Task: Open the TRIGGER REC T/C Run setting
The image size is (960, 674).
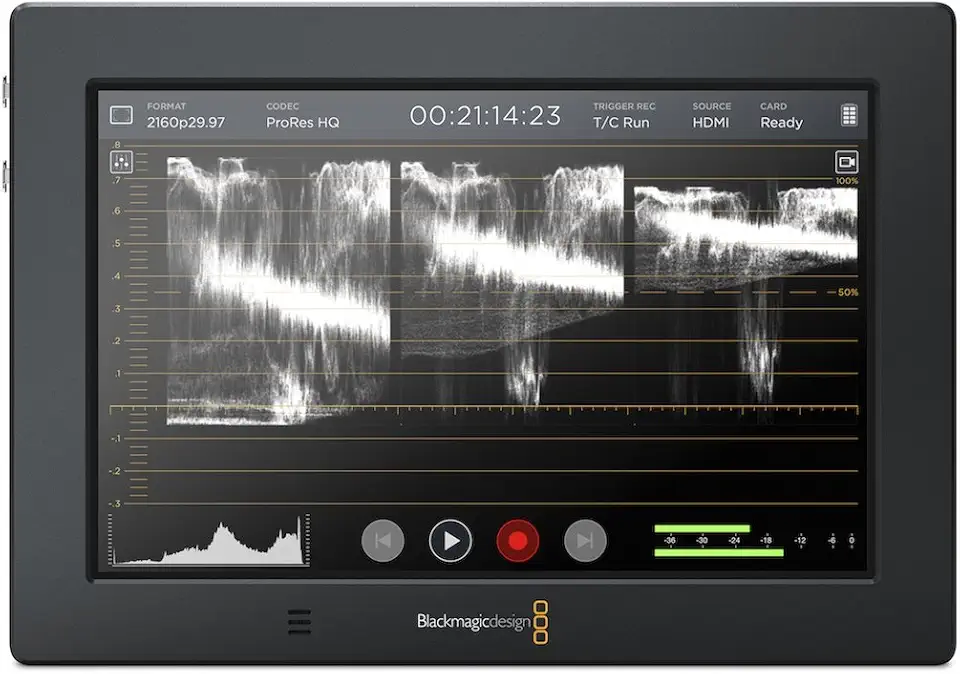Action: (x=624, y=116)
